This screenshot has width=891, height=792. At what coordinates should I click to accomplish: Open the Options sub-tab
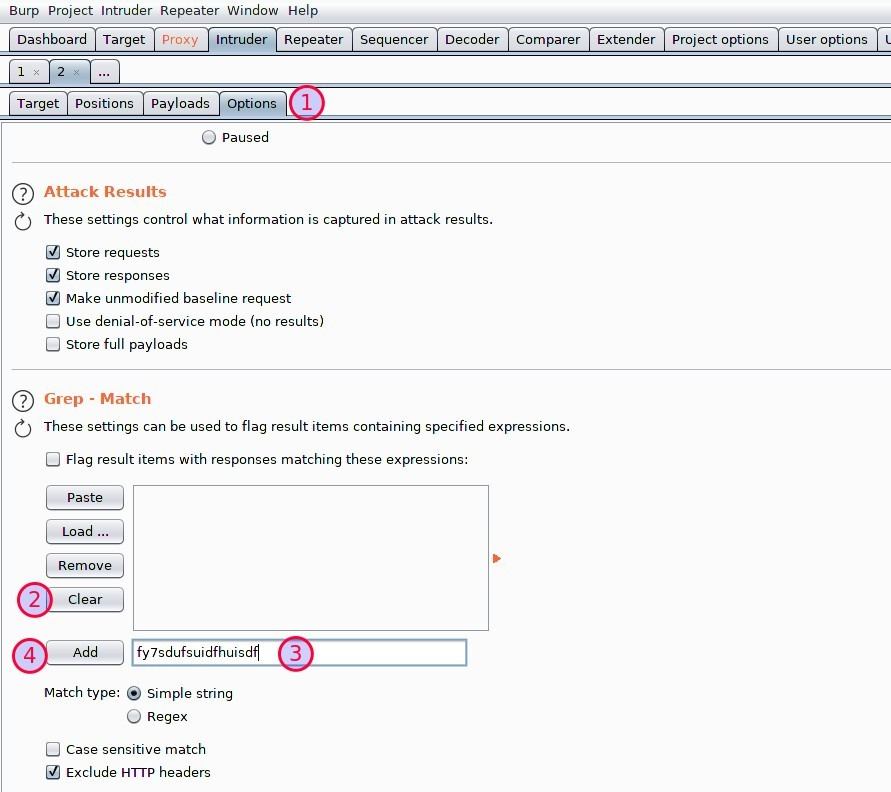(x=252, y=103)
